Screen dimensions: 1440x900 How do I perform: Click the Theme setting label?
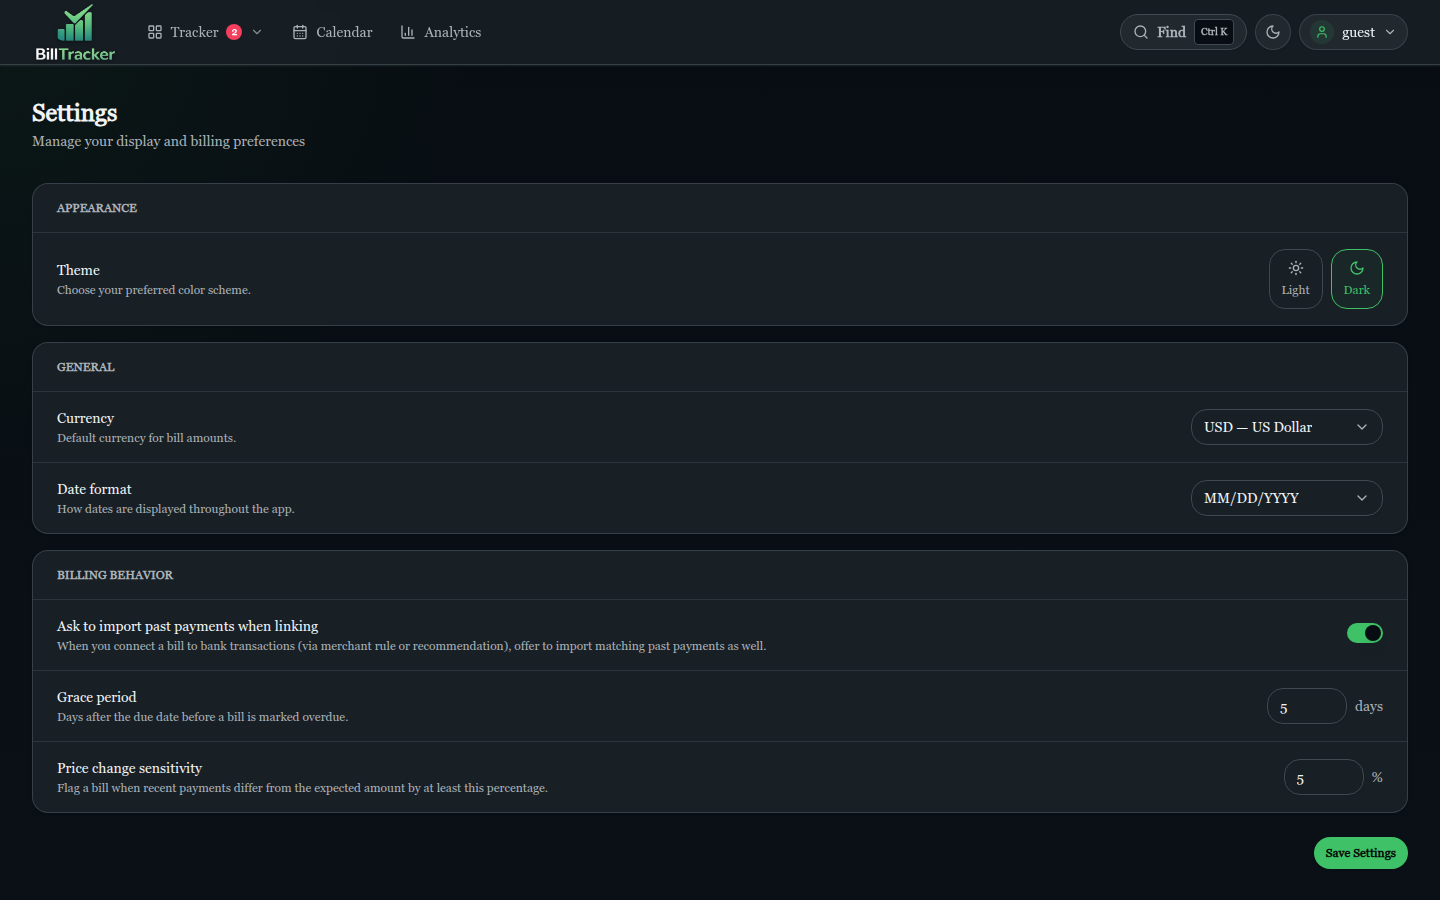tap(78, 270)
